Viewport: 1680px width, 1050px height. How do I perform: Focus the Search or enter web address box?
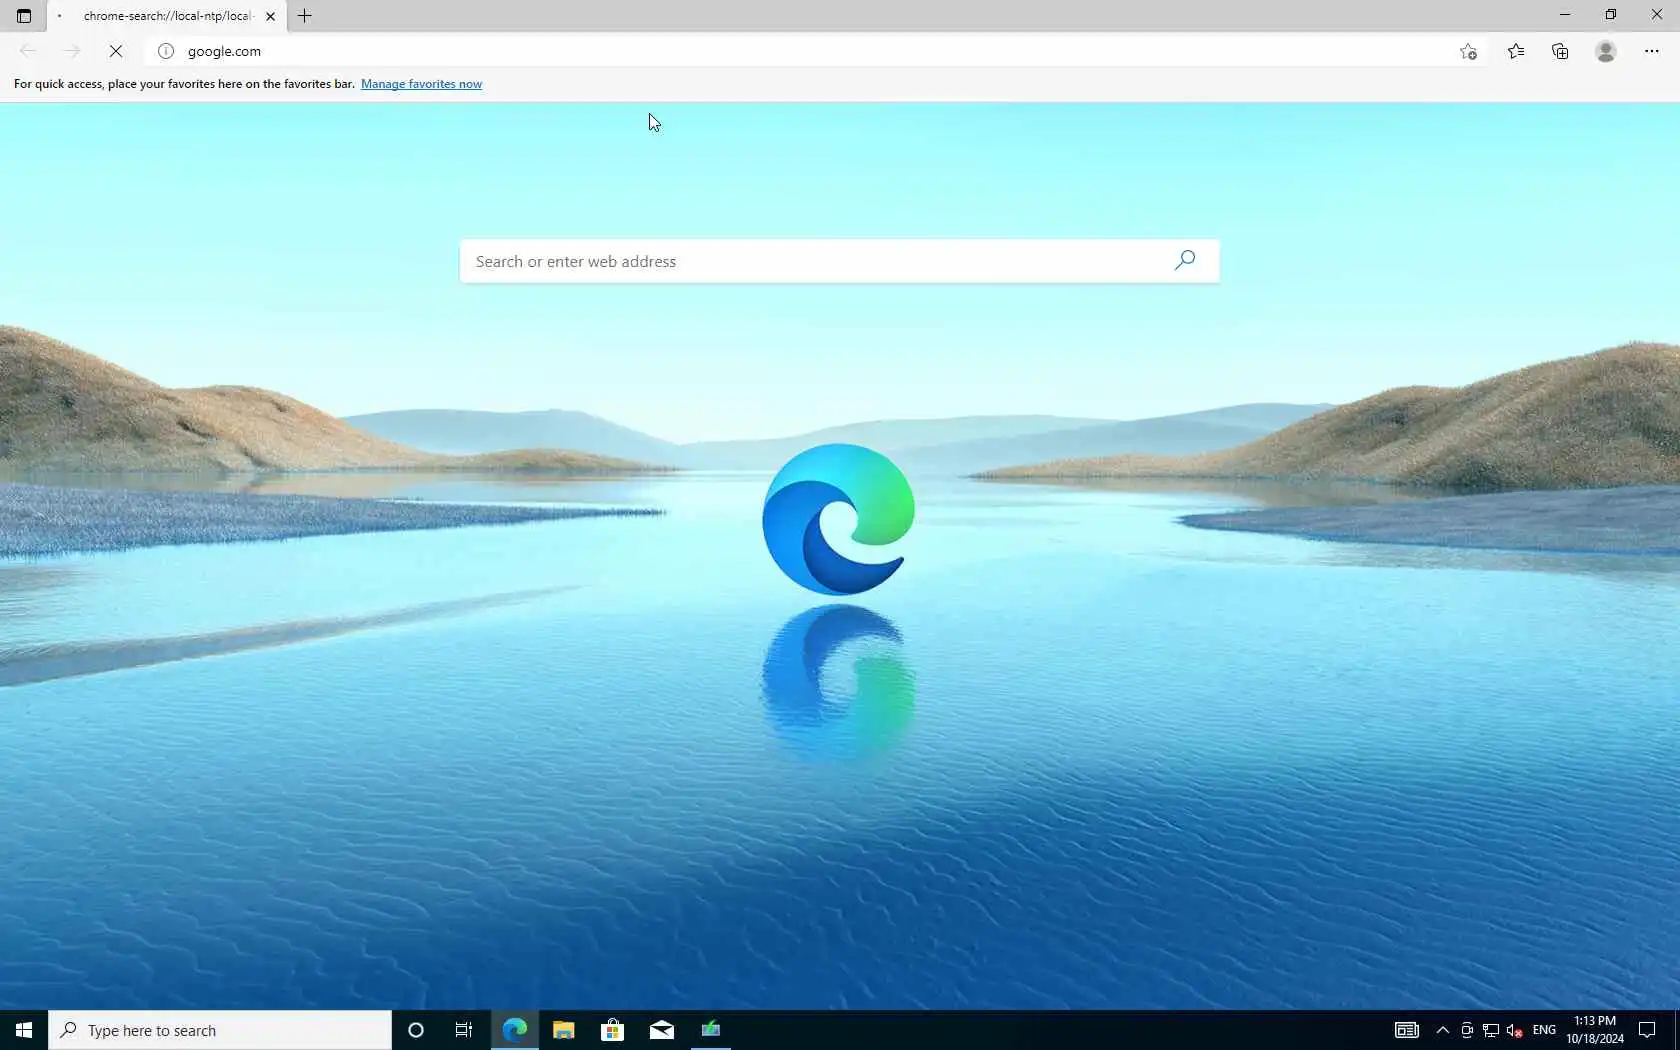tap(839, 261)
